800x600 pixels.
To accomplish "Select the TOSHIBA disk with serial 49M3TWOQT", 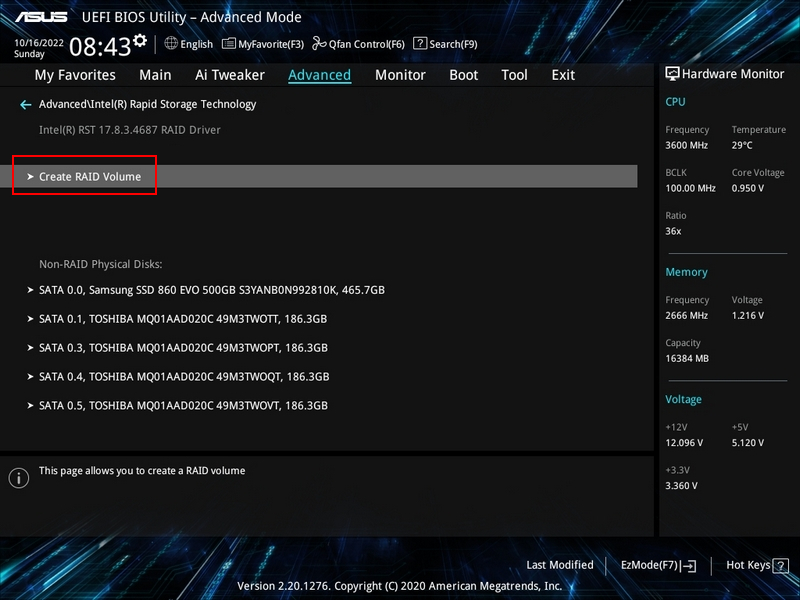I will (184, 377).
